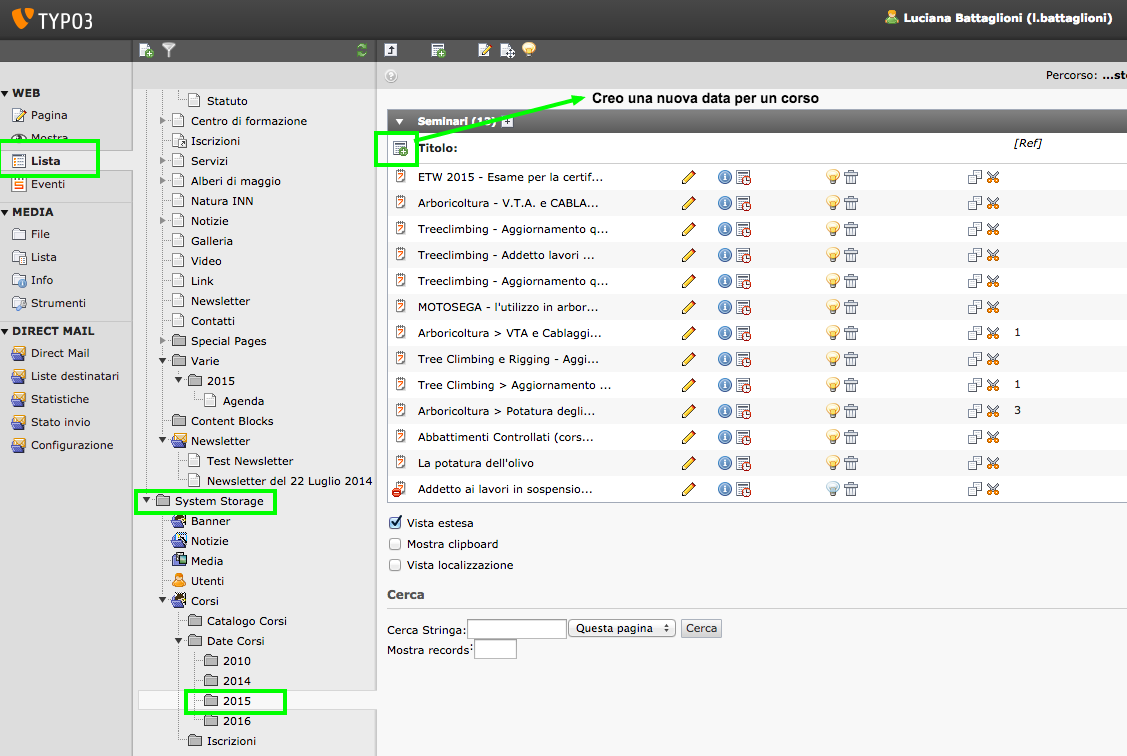Delete the La potatura dell'olivo record
This screenshot has height=756, width=1127.
pos(851,463)
